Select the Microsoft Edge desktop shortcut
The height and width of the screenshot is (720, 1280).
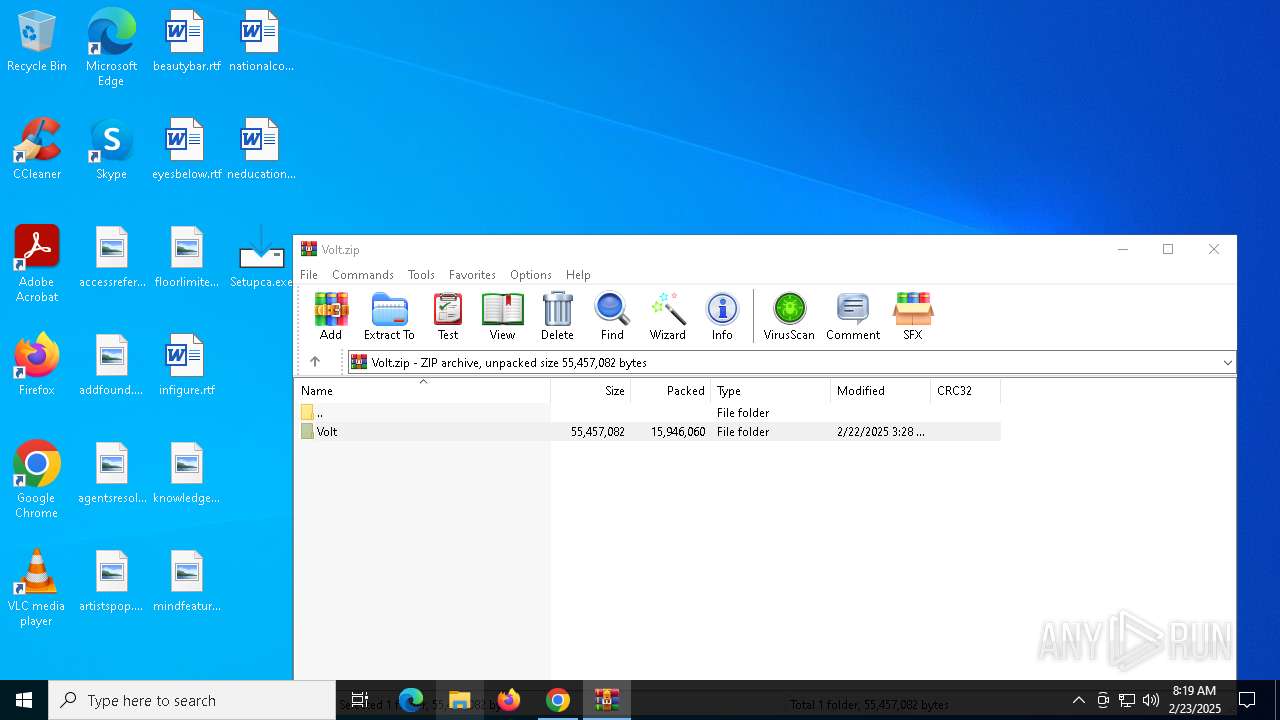coord(111,47)
